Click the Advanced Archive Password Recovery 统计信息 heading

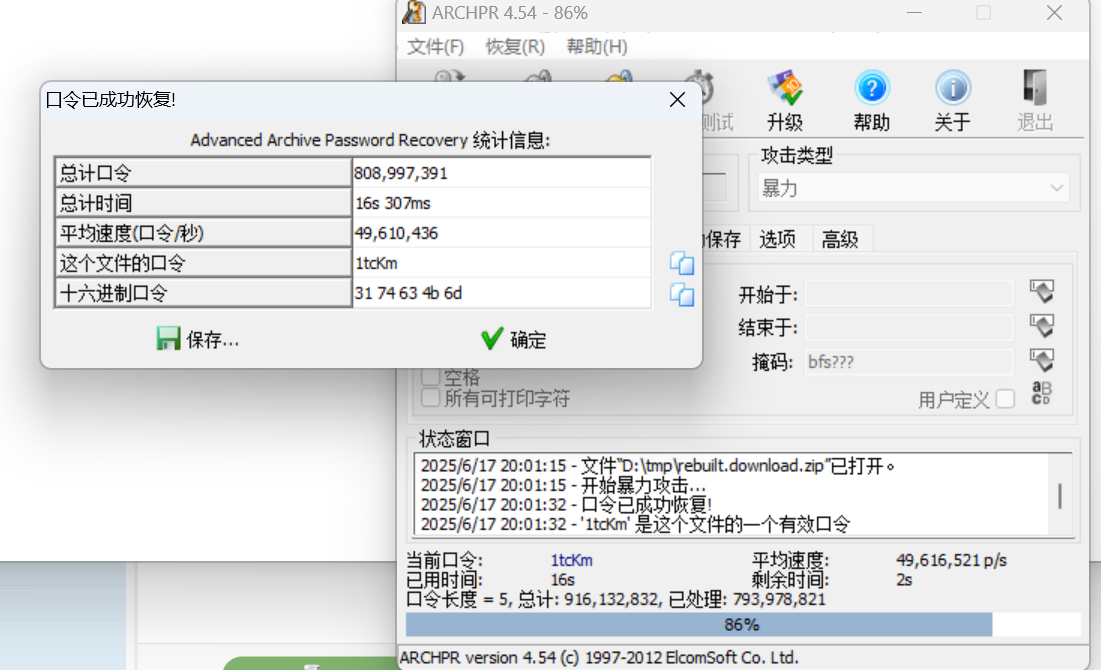point(370,140)
